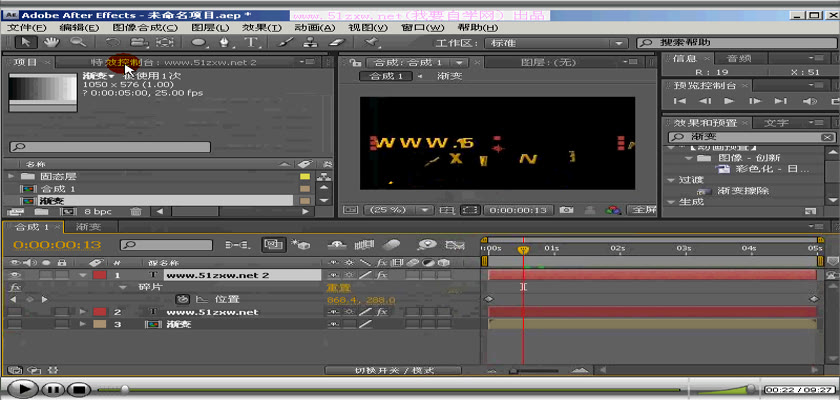
Task: Collapse the 过渡 effects category
Action: point(671,181)
